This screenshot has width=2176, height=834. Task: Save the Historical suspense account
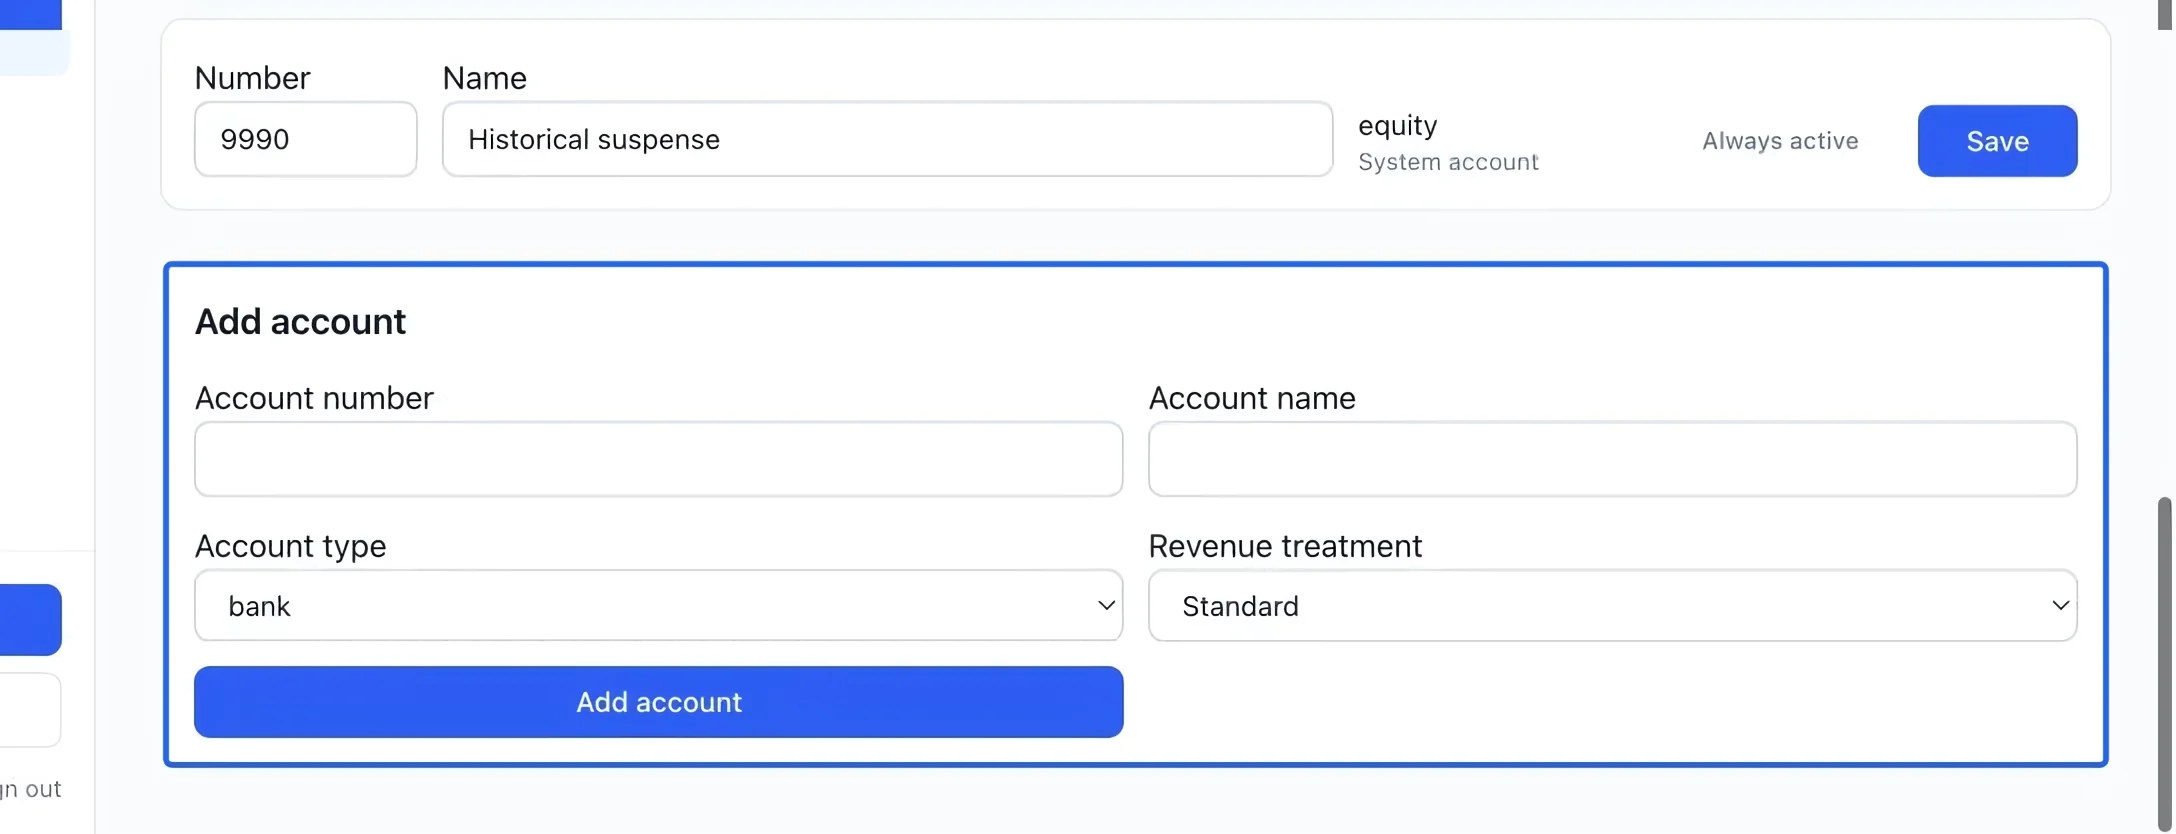point(1997,141)
